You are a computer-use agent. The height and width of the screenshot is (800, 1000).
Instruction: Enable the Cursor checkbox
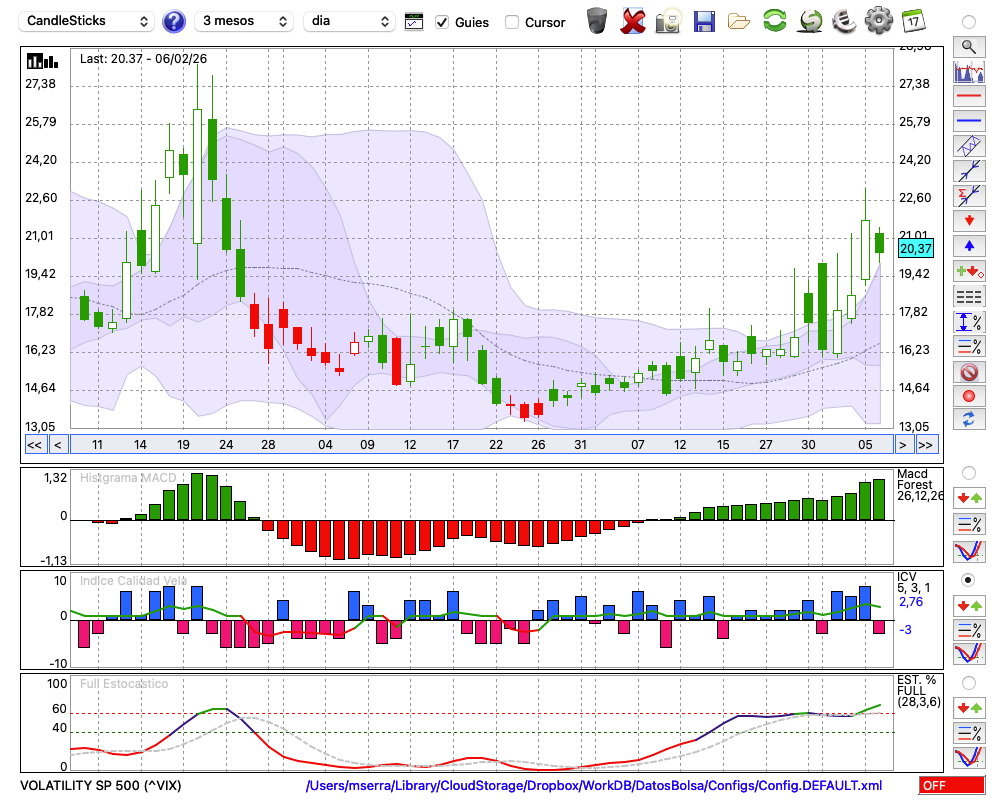pyautogui.click(x=512, y=22)
